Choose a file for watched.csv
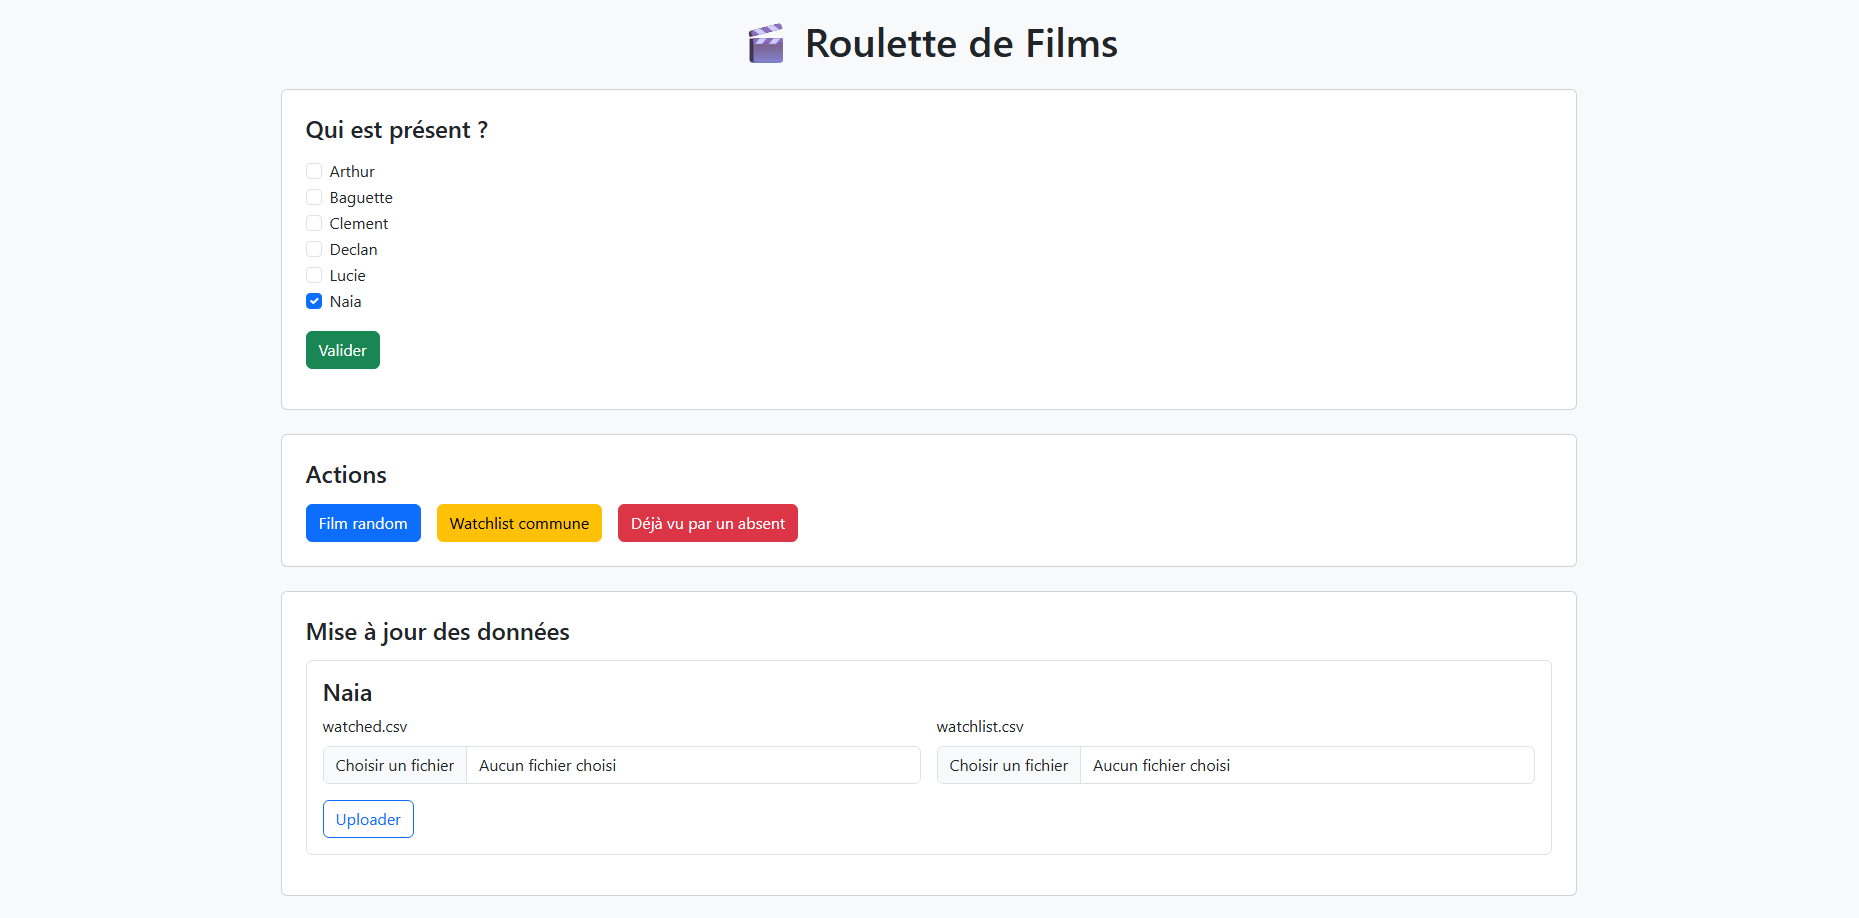Image resolution: width=1859 pixels, height=918 pixels. (x=395, y=765)
